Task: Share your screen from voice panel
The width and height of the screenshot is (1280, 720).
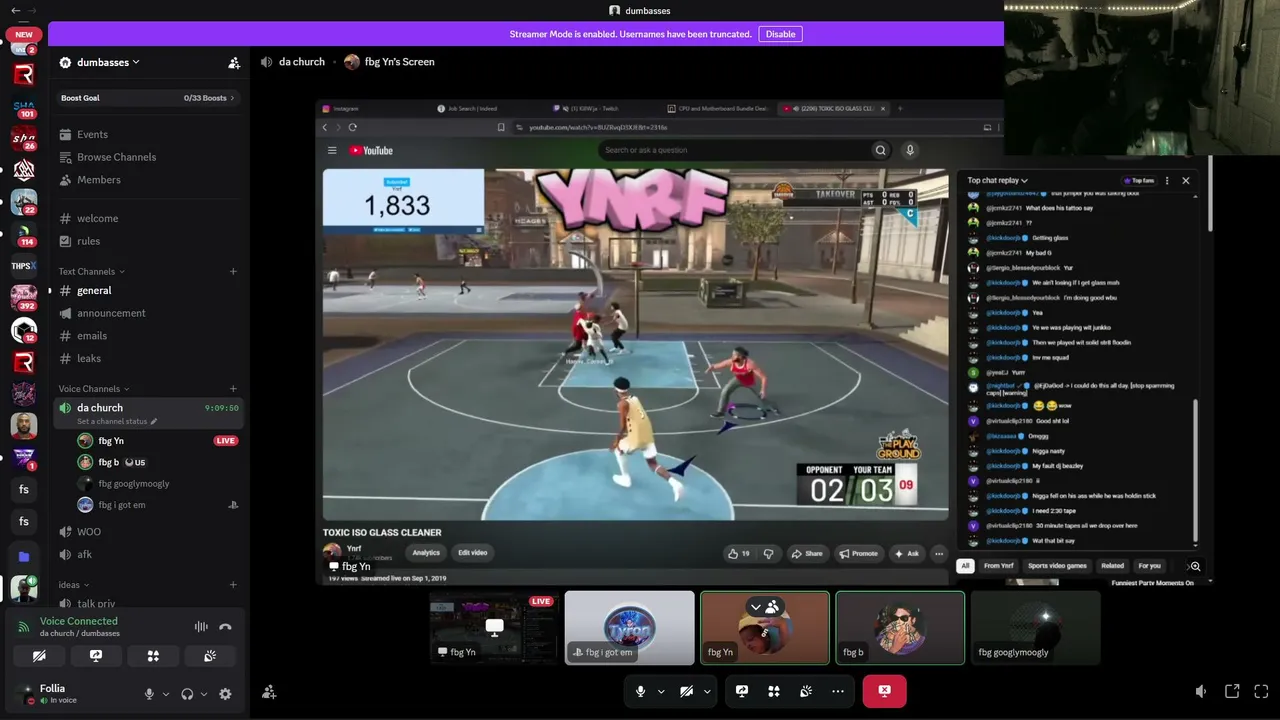Action: tap(96, 656)
